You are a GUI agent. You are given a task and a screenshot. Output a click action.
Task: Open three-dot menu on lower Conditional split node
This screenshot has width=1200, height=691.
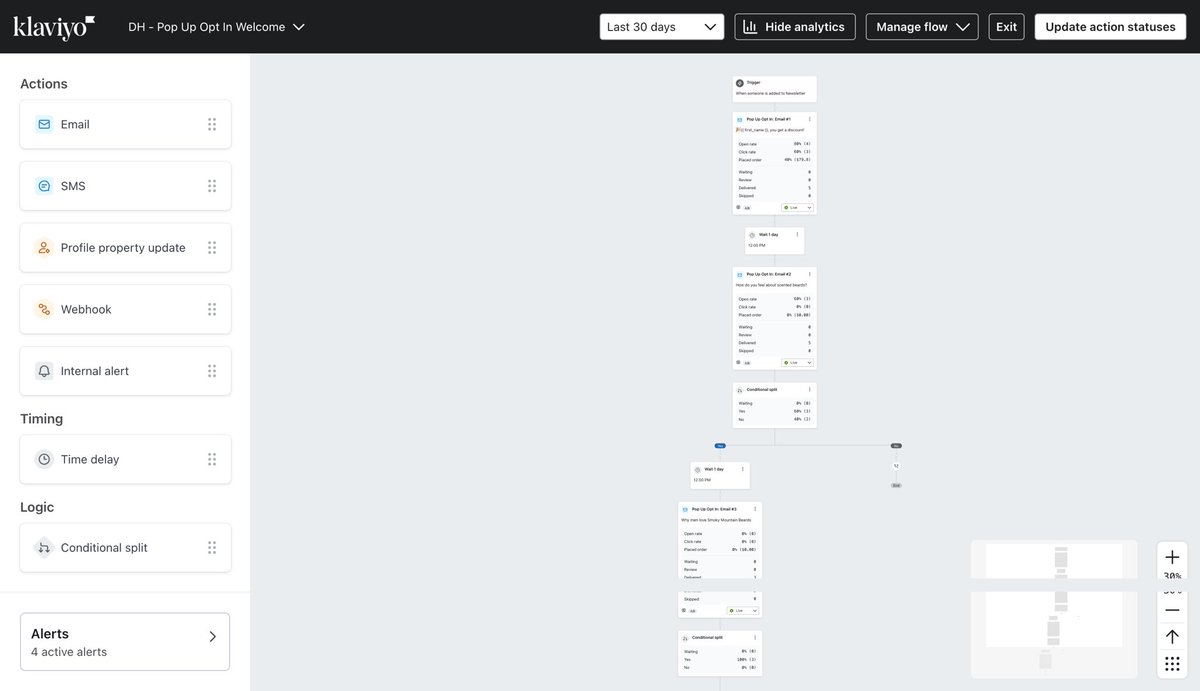tap(755, 637)
